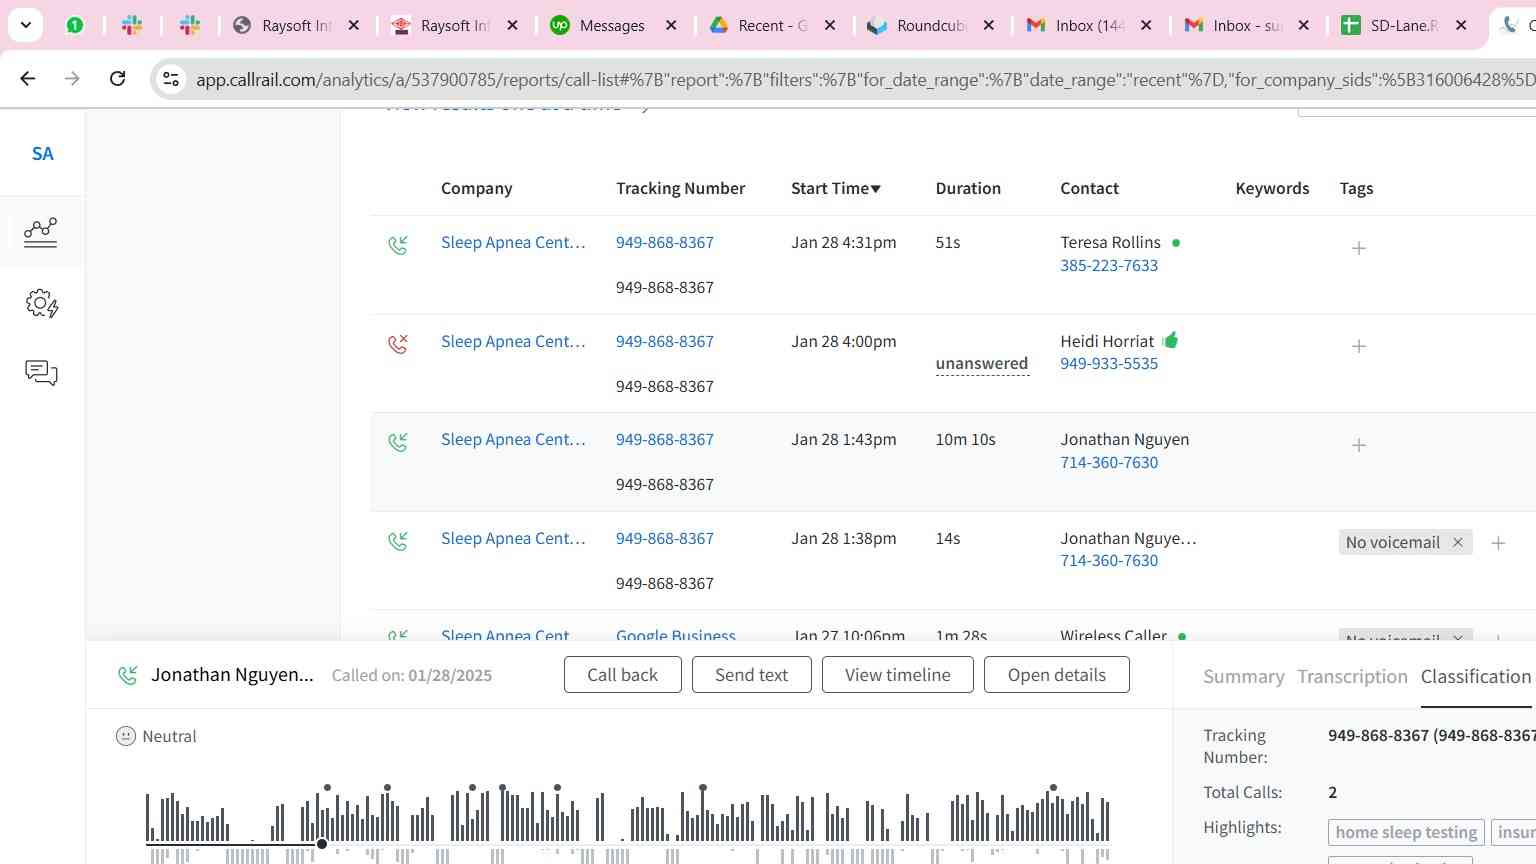Click inbound call icon for Jan 28 1:43pm row
Screen dimensions: 1536x864
click(398, 442)
